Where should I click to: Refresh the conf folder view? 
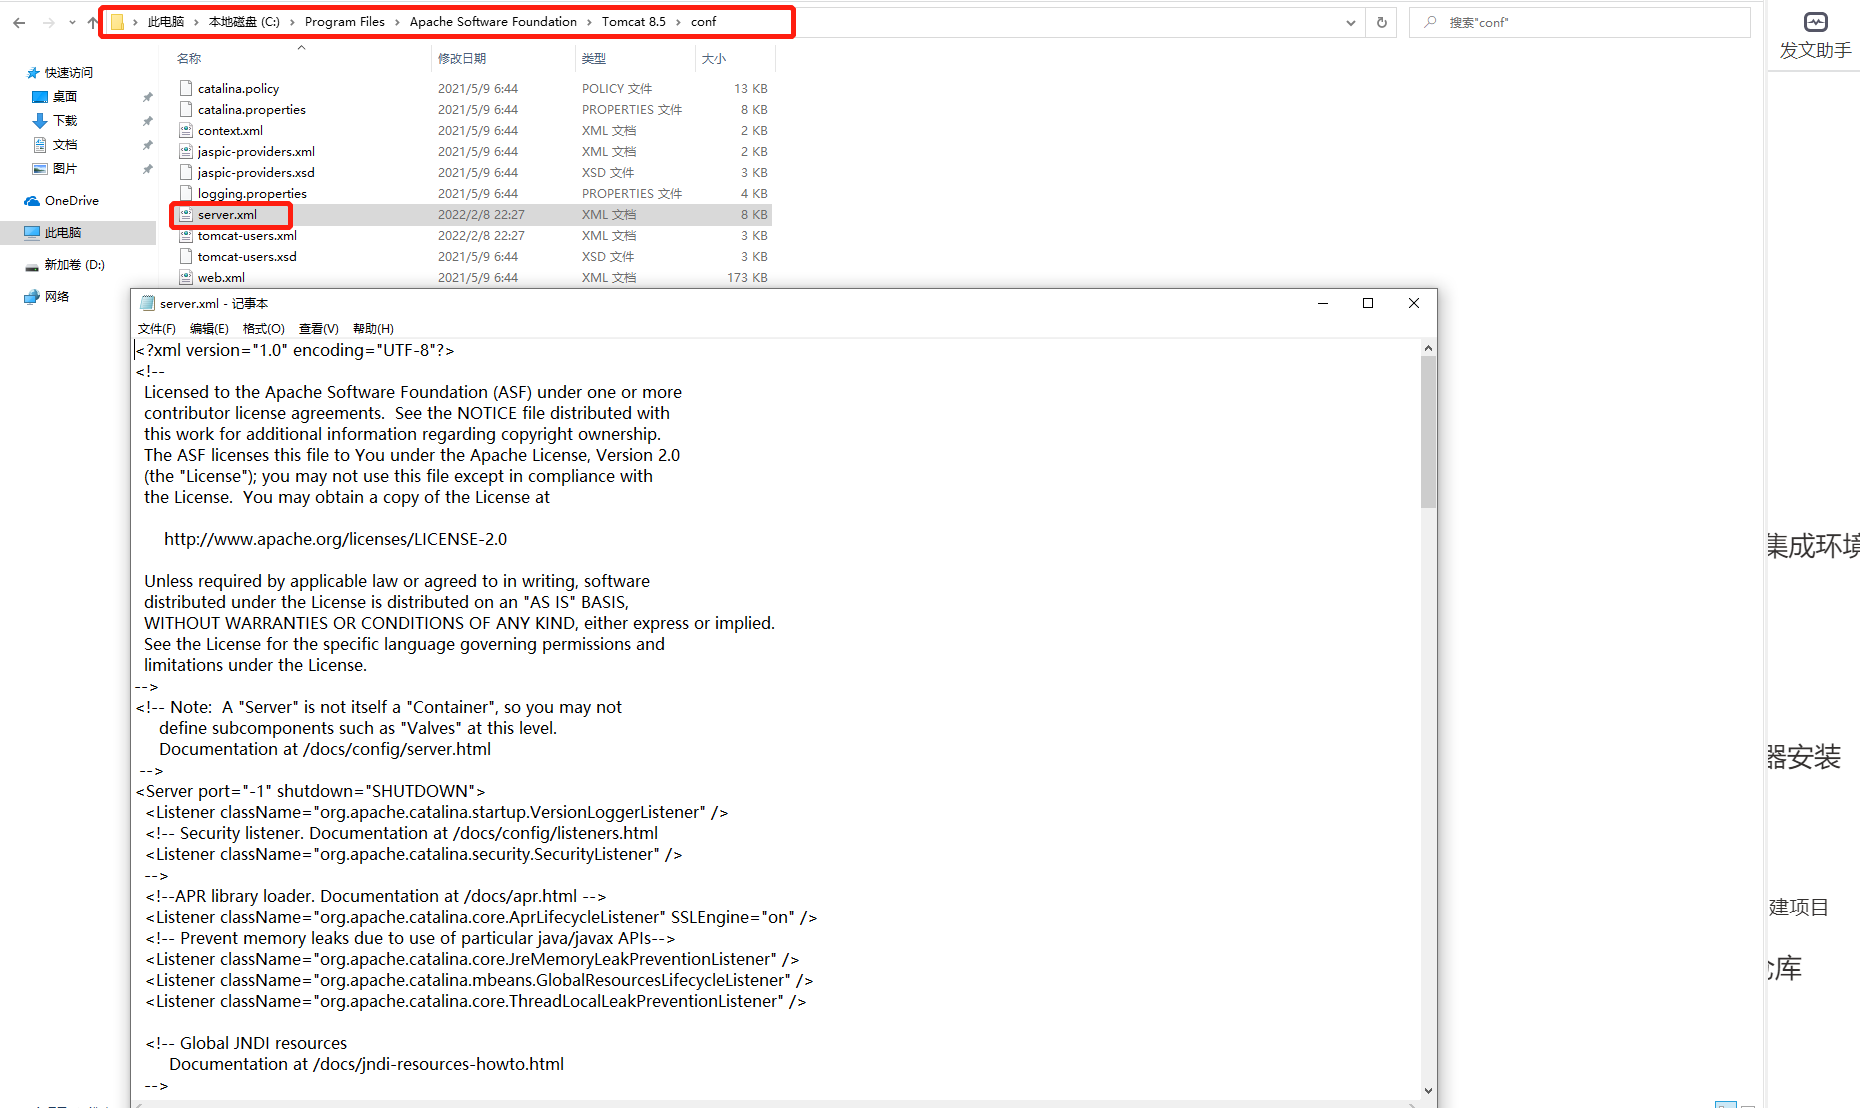[x=1382, y=22]
